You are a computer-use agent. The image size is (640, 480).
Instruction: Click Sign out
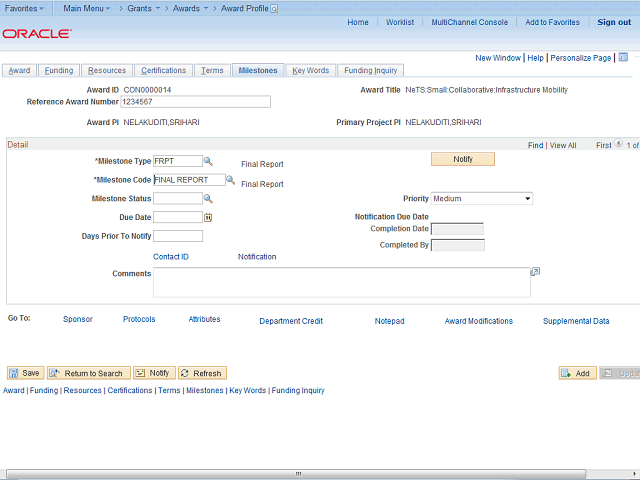pyautogui.click(x=614, y=22)
